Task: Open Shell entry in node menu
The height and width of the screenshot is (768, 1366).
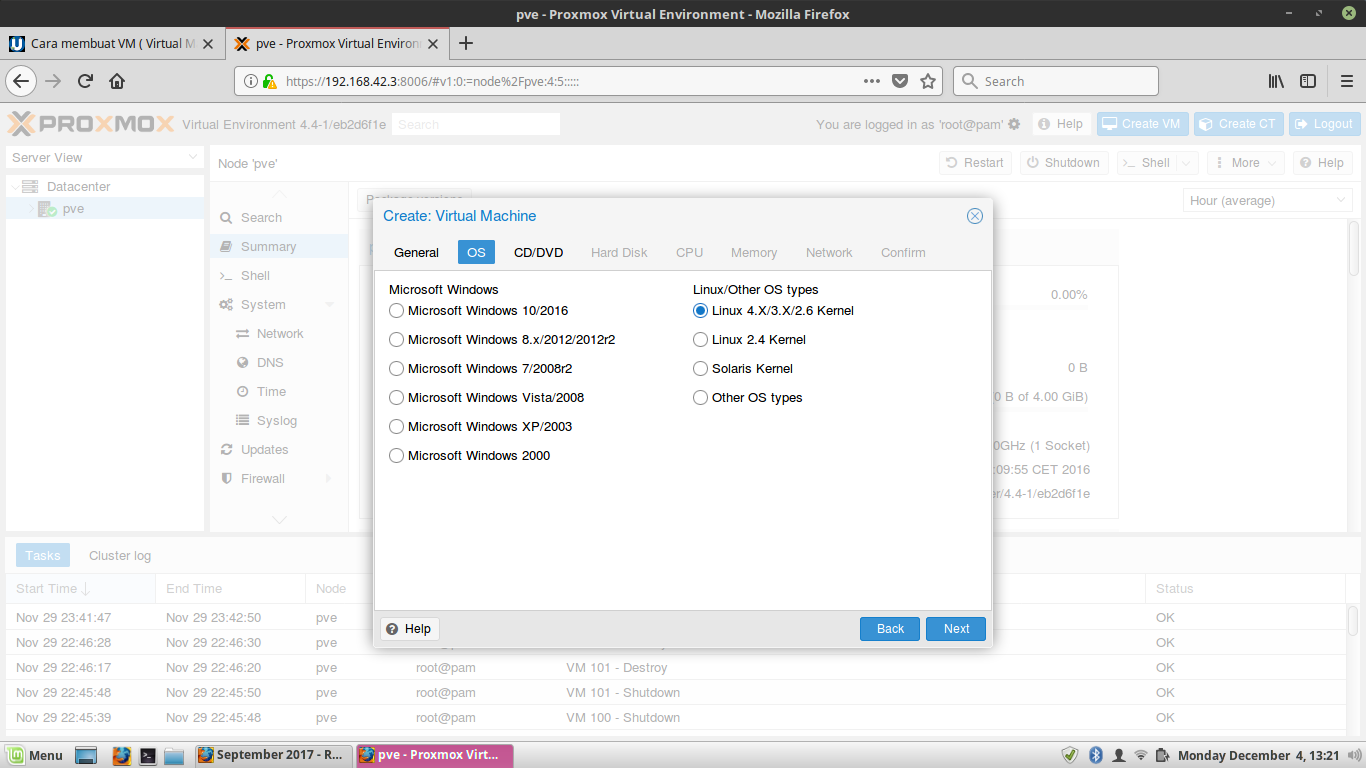Action: tap(279, 276)
